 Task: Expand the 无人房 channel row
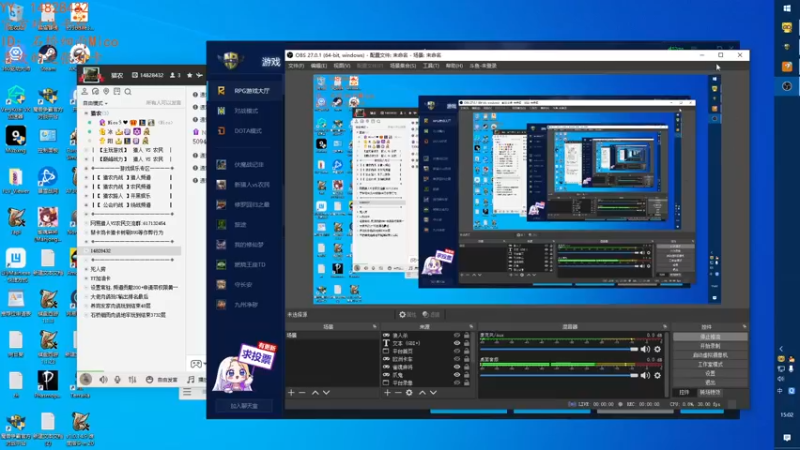click(x=86, y=269)
